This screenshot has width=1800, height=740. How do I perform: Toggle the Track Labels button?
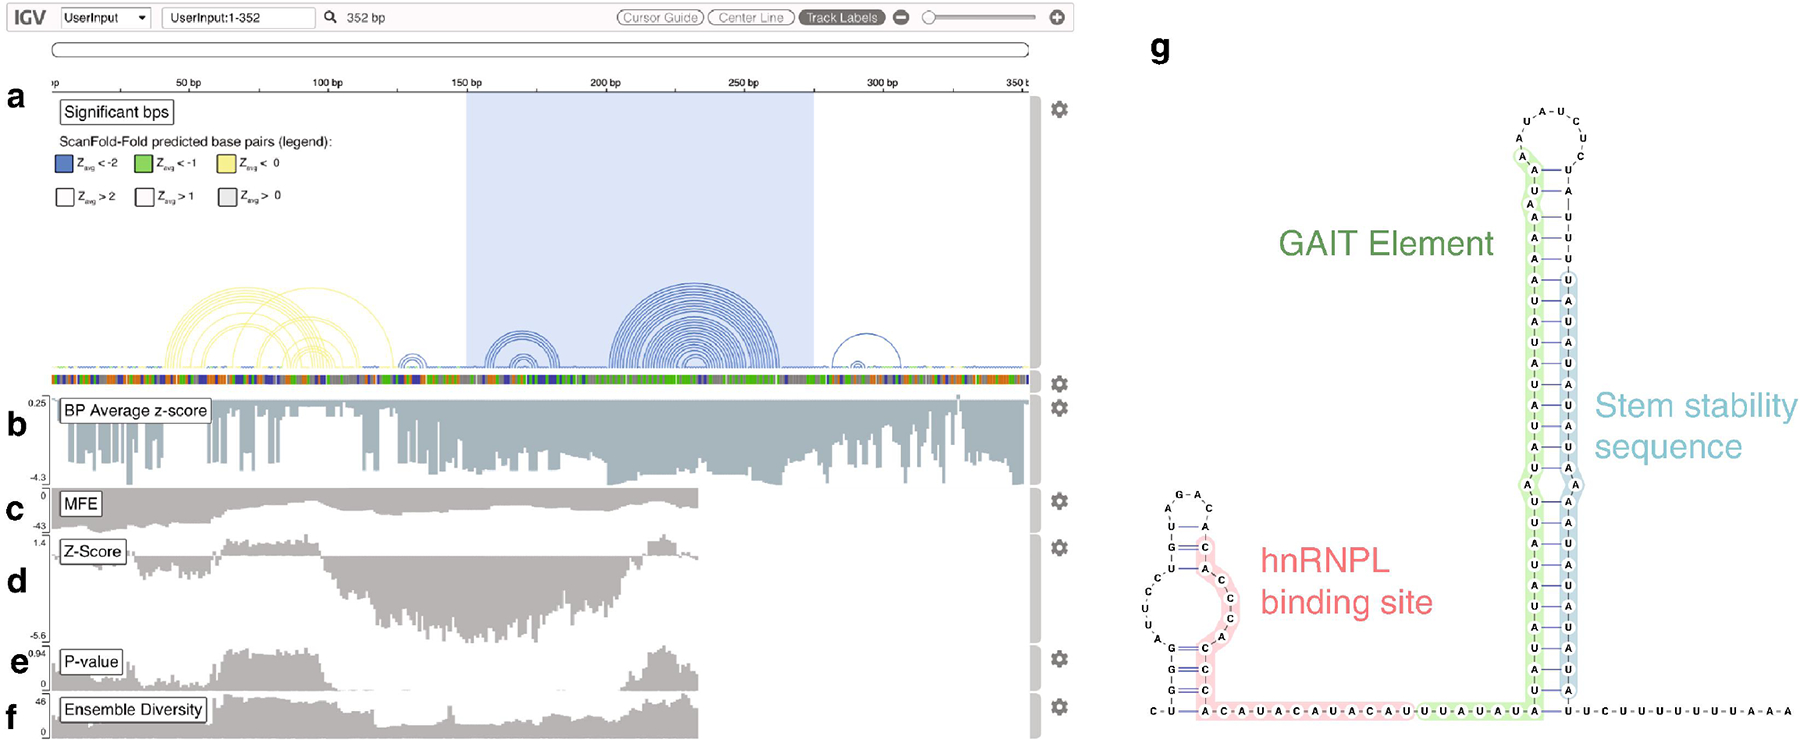click(x=842, y=17)
